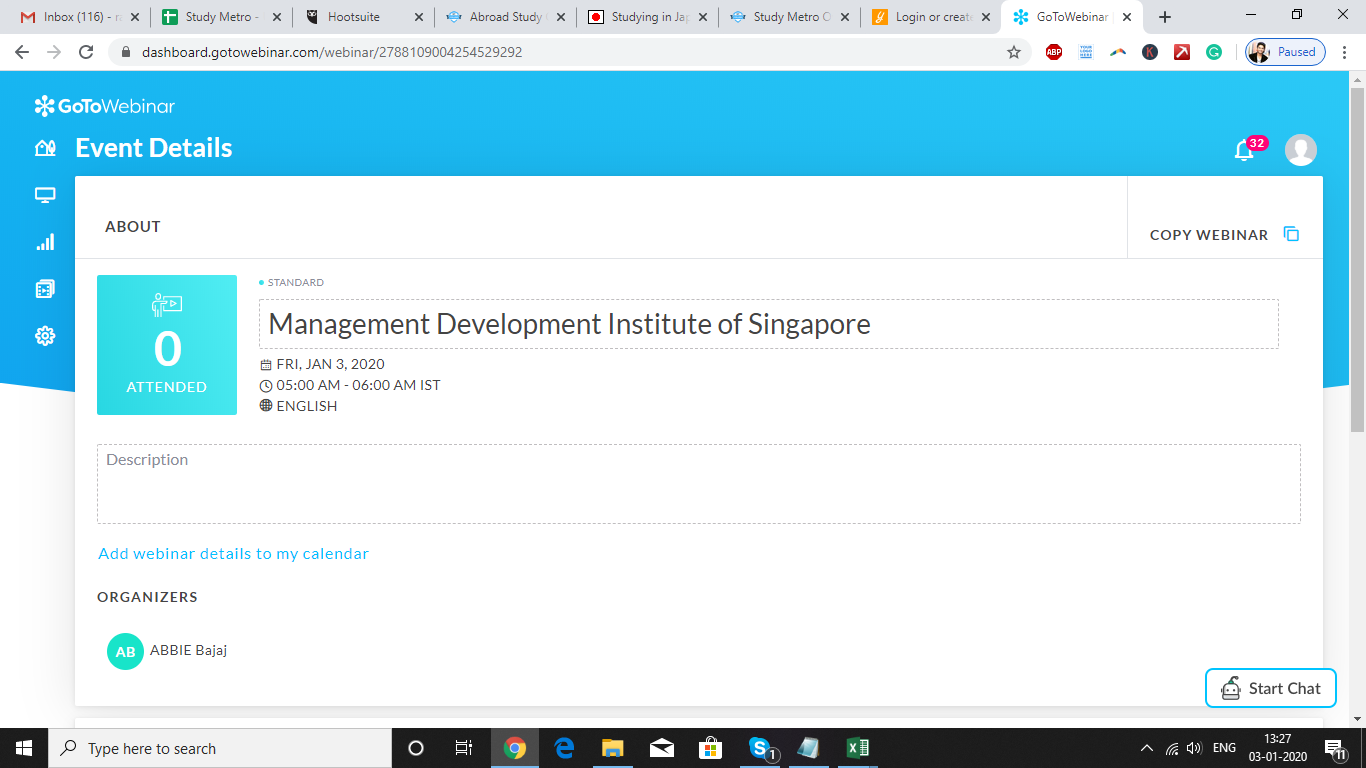Click the Paused profile button in Chrome
The height and width of the screenshot is (768, 1366).
1285,52
